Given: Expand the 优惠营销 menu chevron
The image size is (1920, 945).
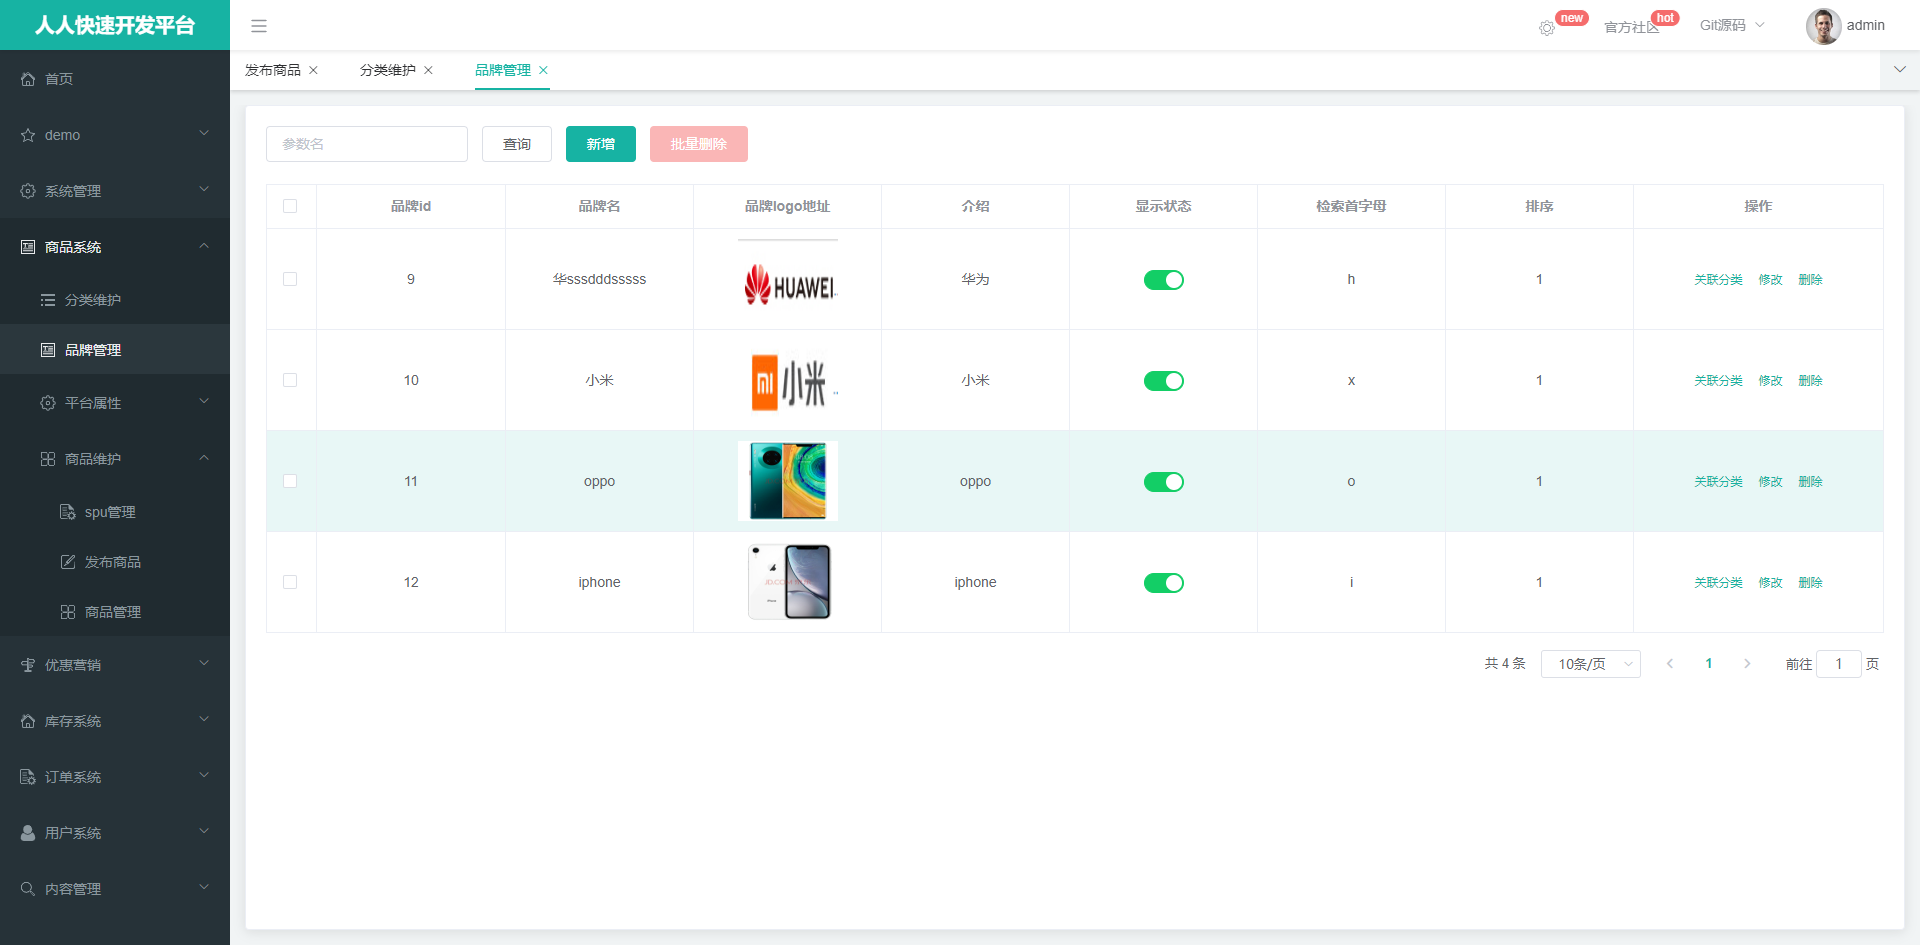Looking at the screenshot, I should (204, 663).
